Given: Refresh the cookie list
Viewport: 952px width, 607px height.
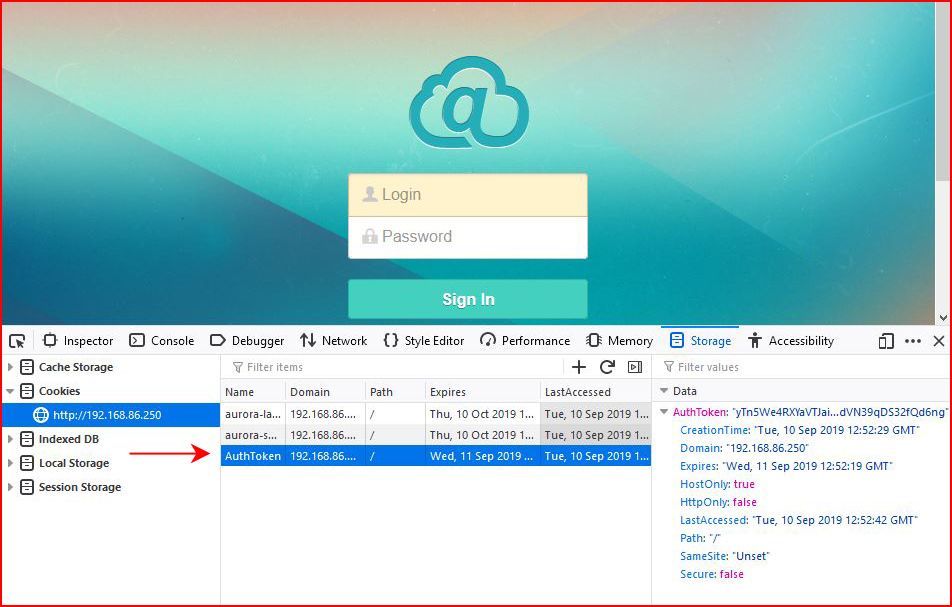Looking at the screenshot, I should [x=607, y=367].
